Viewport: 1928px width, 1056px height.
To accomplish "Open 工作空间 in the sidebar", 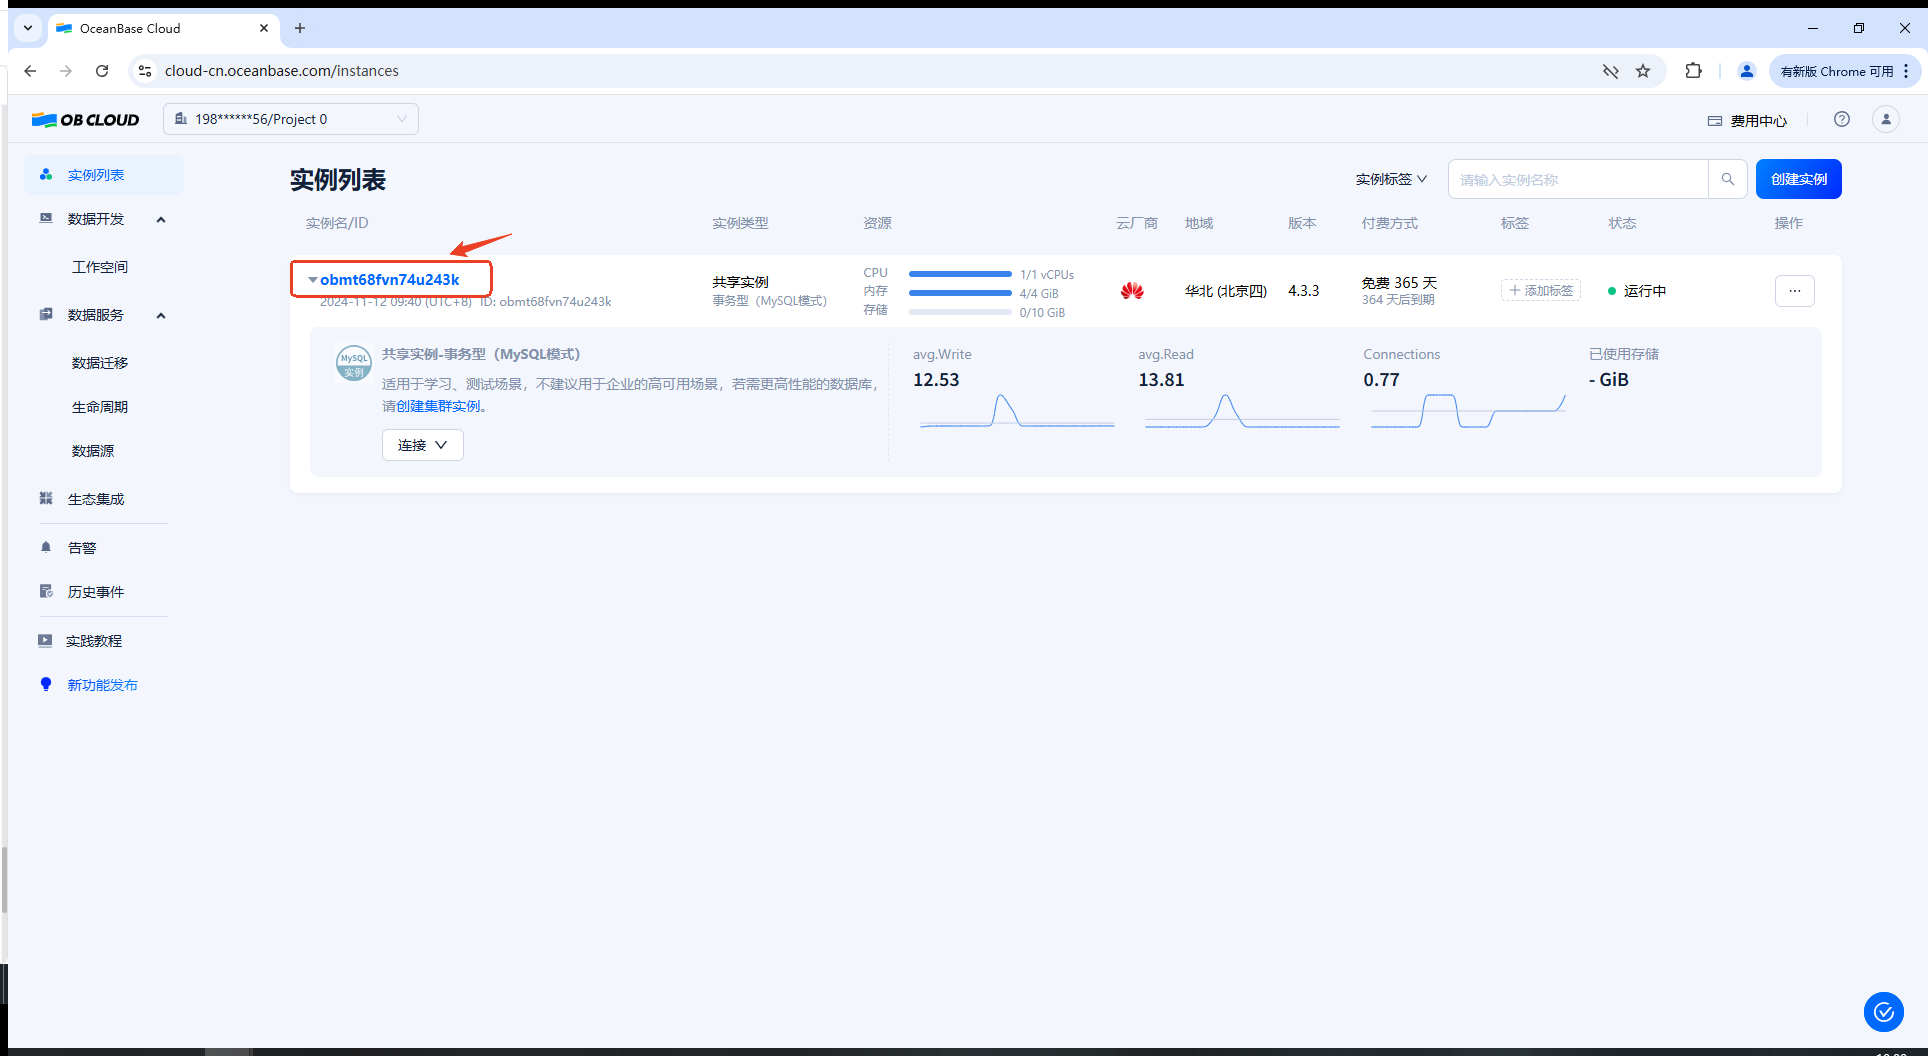I will pos(100,267).
